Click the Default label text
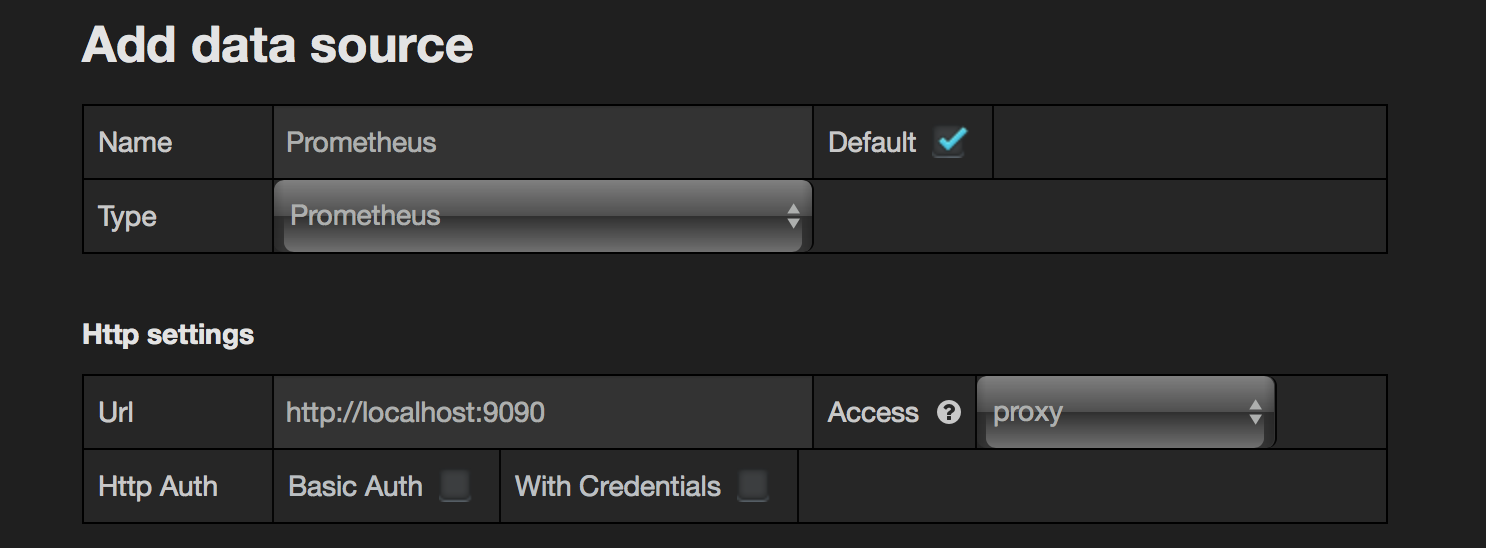This screenshot has height=548, width=1486. [872, 142]
